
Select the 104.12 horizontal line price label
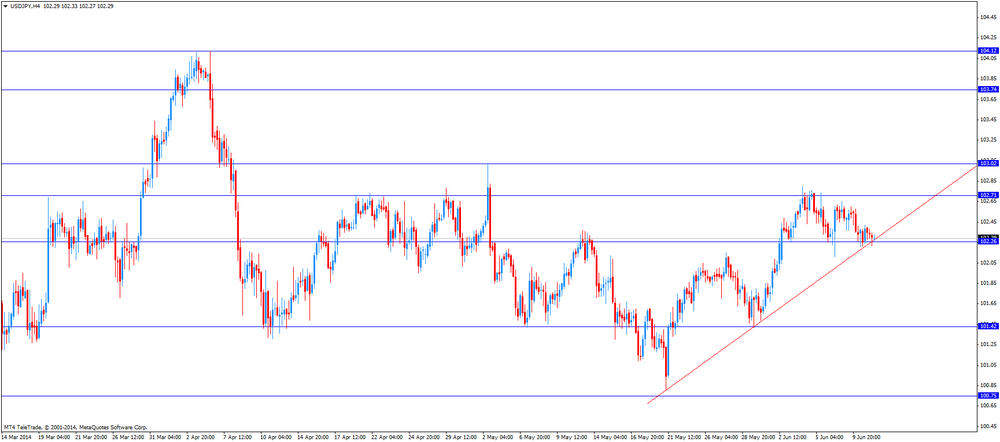[x=988, y=50]
